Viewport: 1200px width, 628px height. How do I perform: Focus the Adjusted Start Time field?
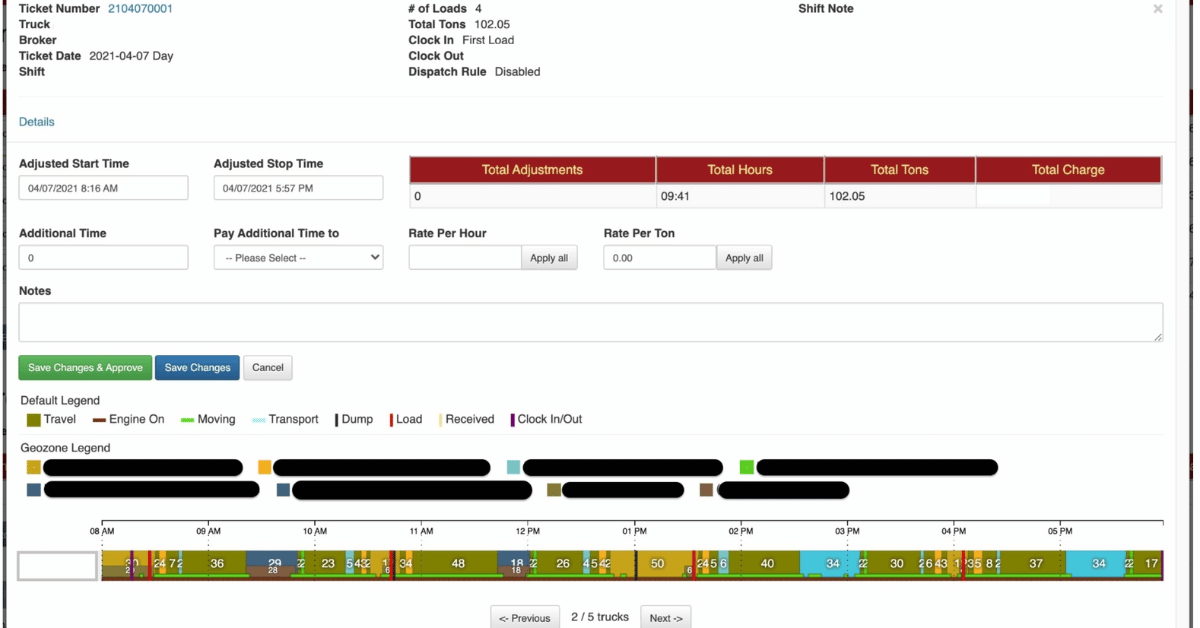[x=103, y=188]
